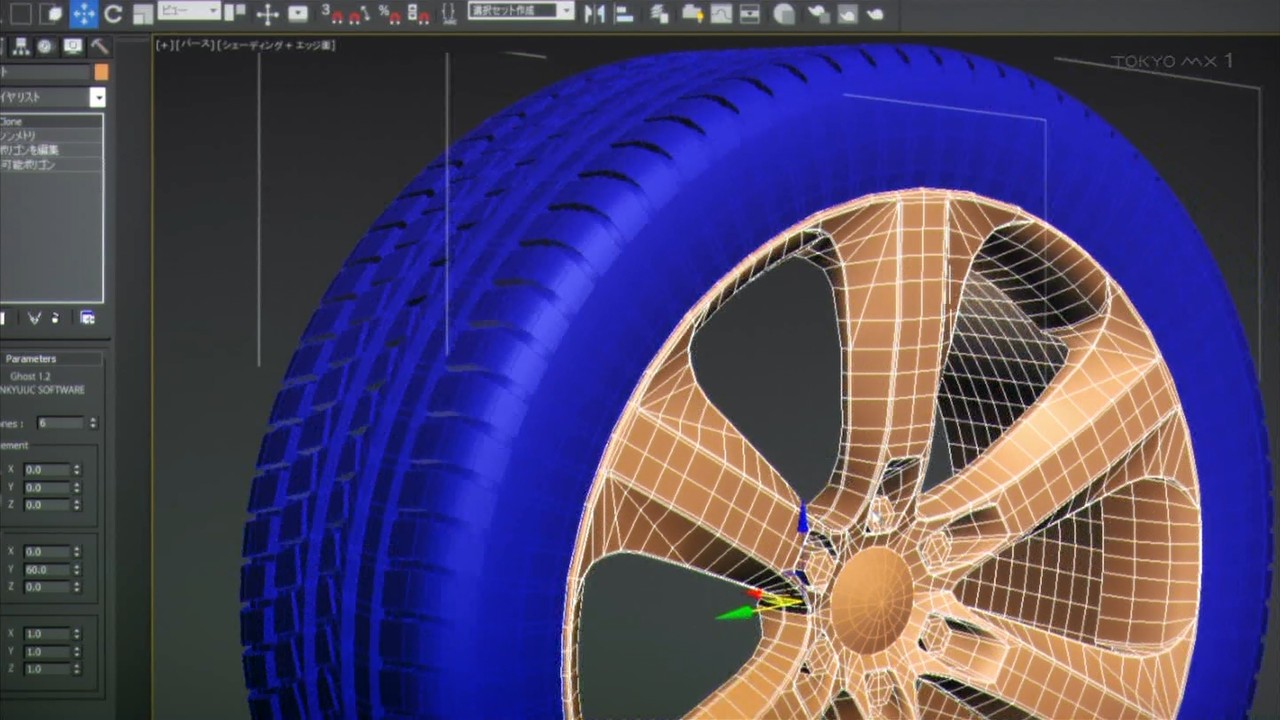The width and height of the screenshot is (1280, 720).
Task: Click the green Y axis gizmo arrow
Action: [x=733, y=611]
